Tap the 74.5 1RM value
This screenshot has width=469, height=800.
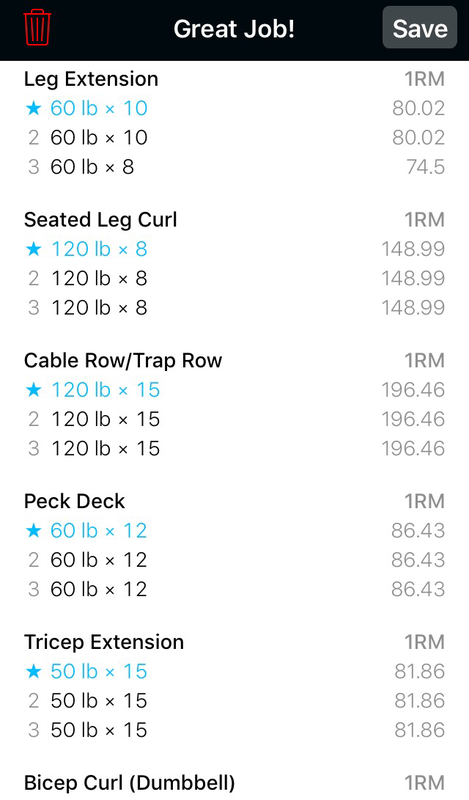pyautogui.click(x=426, y=167)
